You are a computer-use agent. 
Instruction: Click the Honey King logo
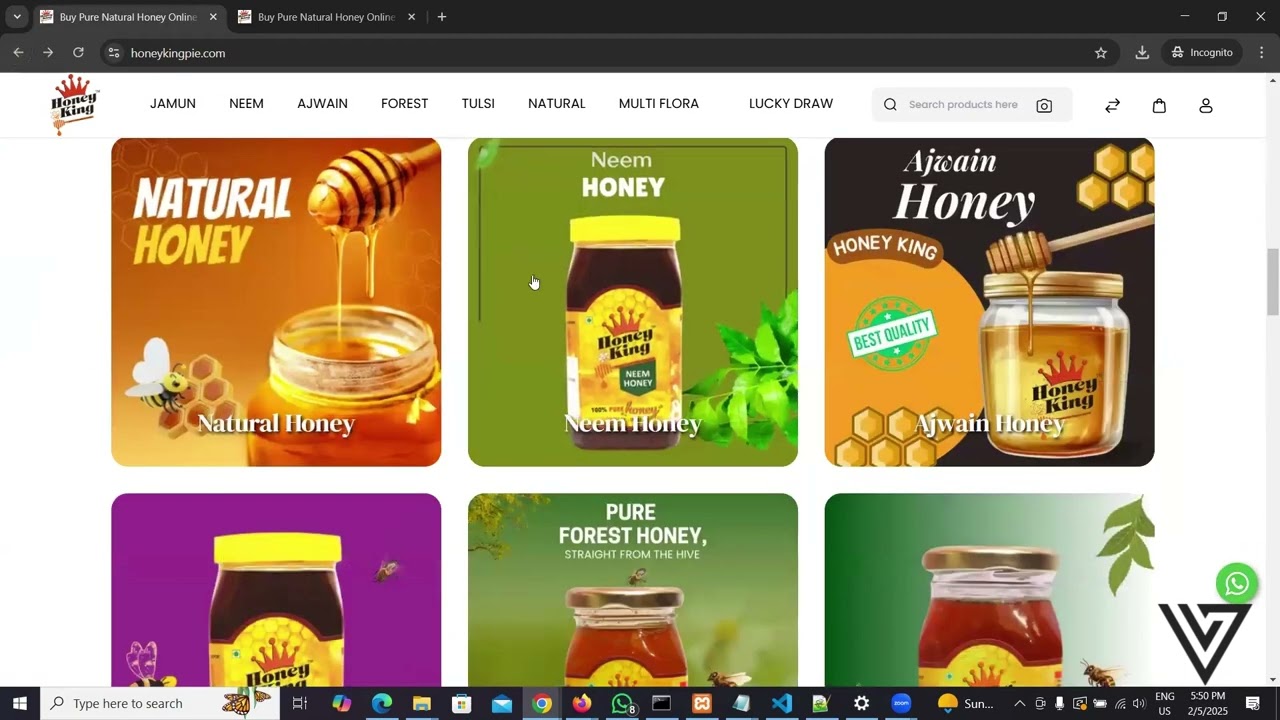[x=74, y=104]
